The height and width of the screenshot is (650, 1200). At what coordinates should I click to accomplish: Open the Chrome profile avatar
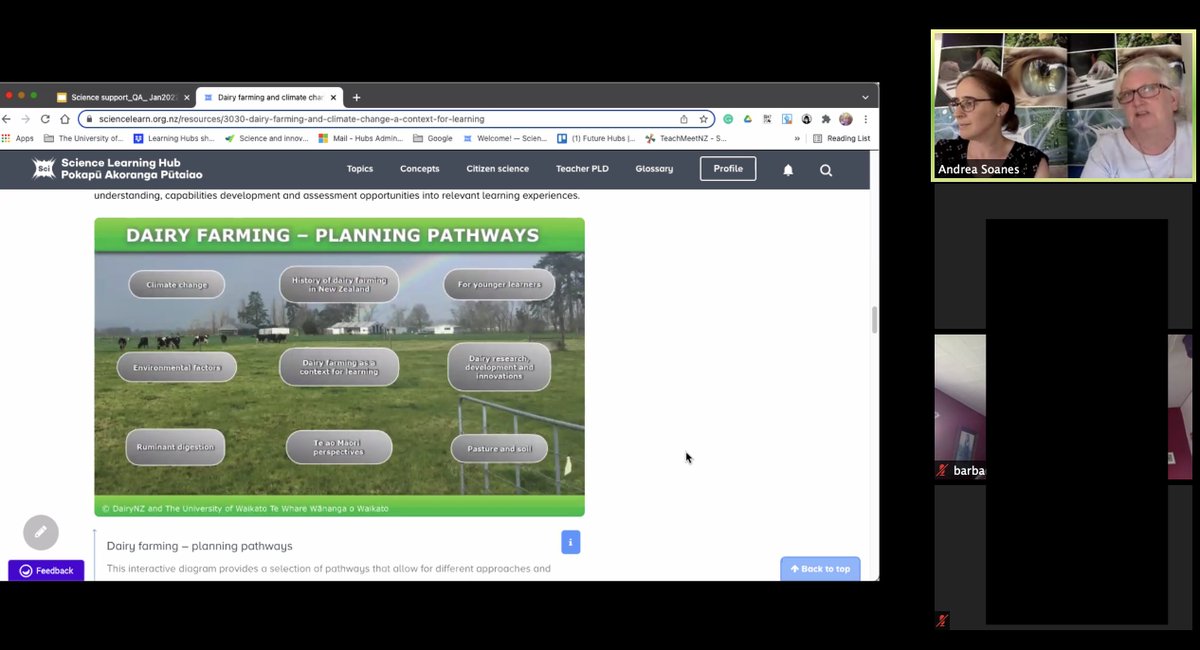click(846, 118)
